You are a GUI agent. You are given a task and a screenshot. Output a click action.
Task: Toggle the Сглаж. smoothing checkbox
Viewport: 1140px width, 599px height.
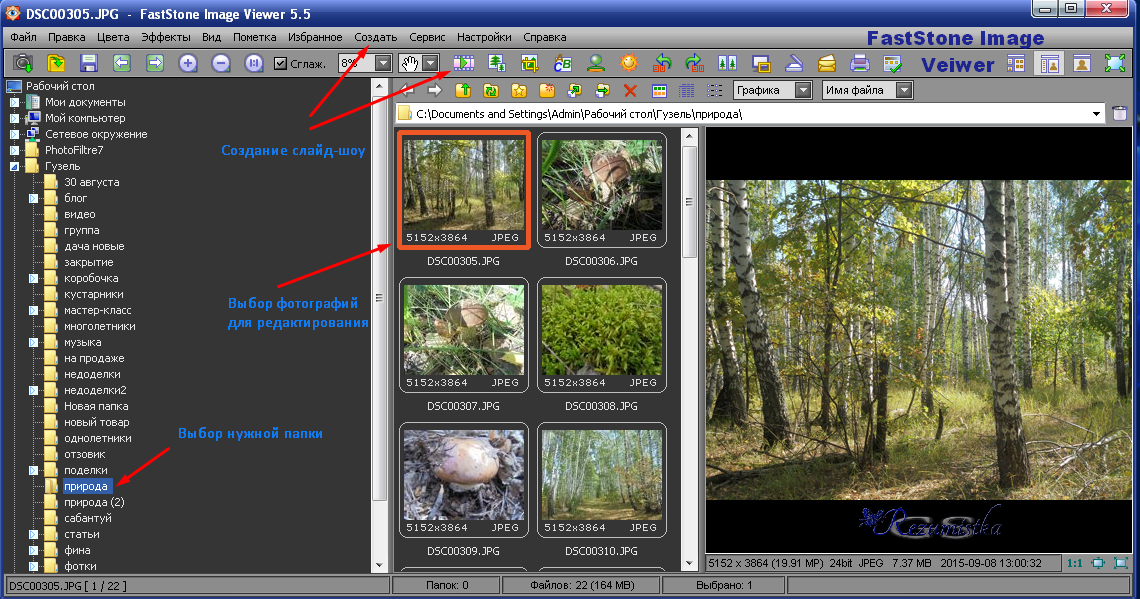[280, 64]
